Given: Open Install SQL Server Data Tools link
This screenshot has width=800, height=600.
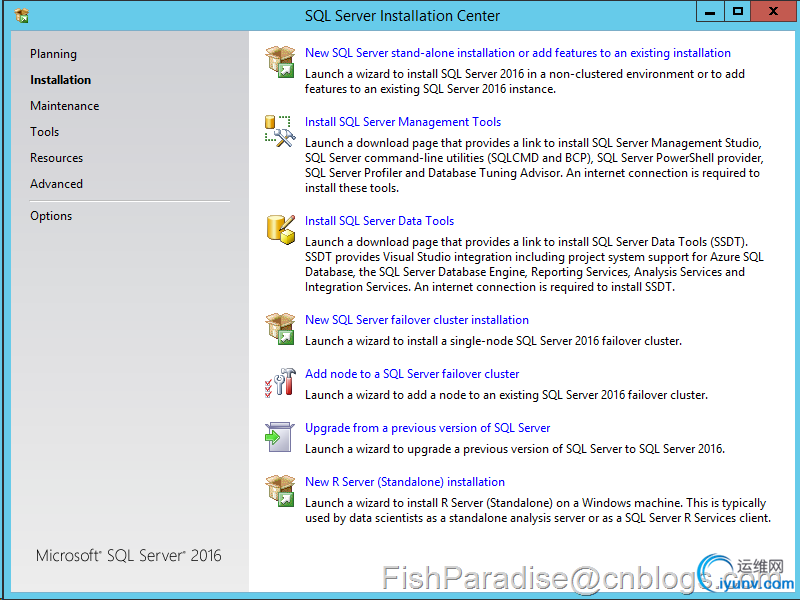Looking at the screenshot, I should pyautogui.click(x=380, y=221).
